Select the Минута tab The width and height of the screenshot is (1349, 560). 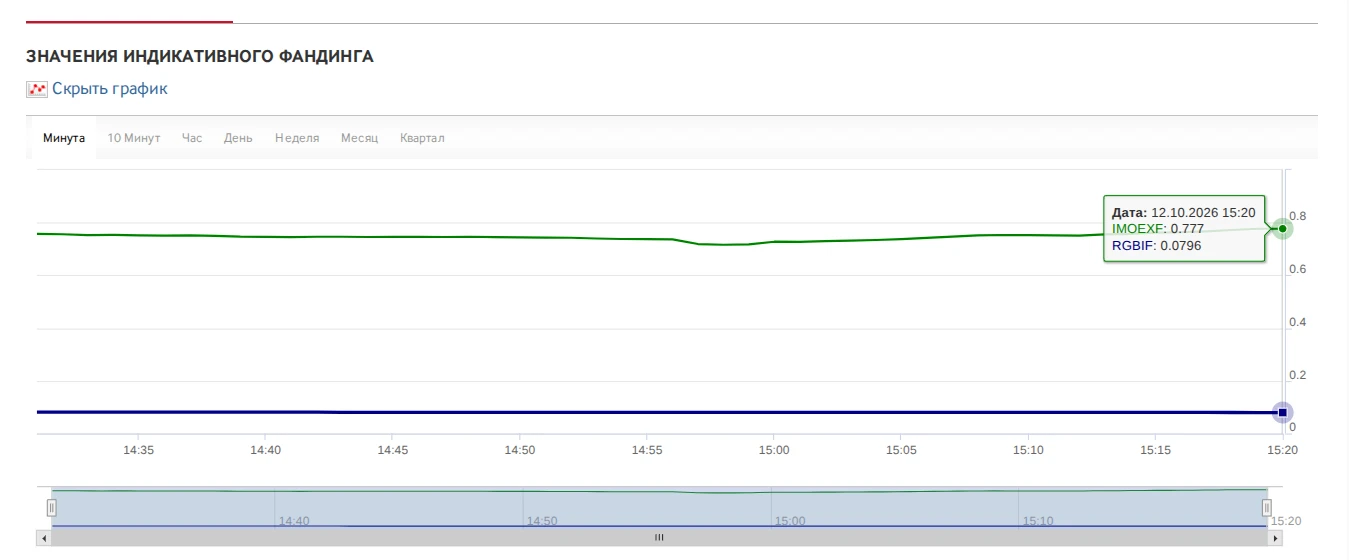click(64, 138)
